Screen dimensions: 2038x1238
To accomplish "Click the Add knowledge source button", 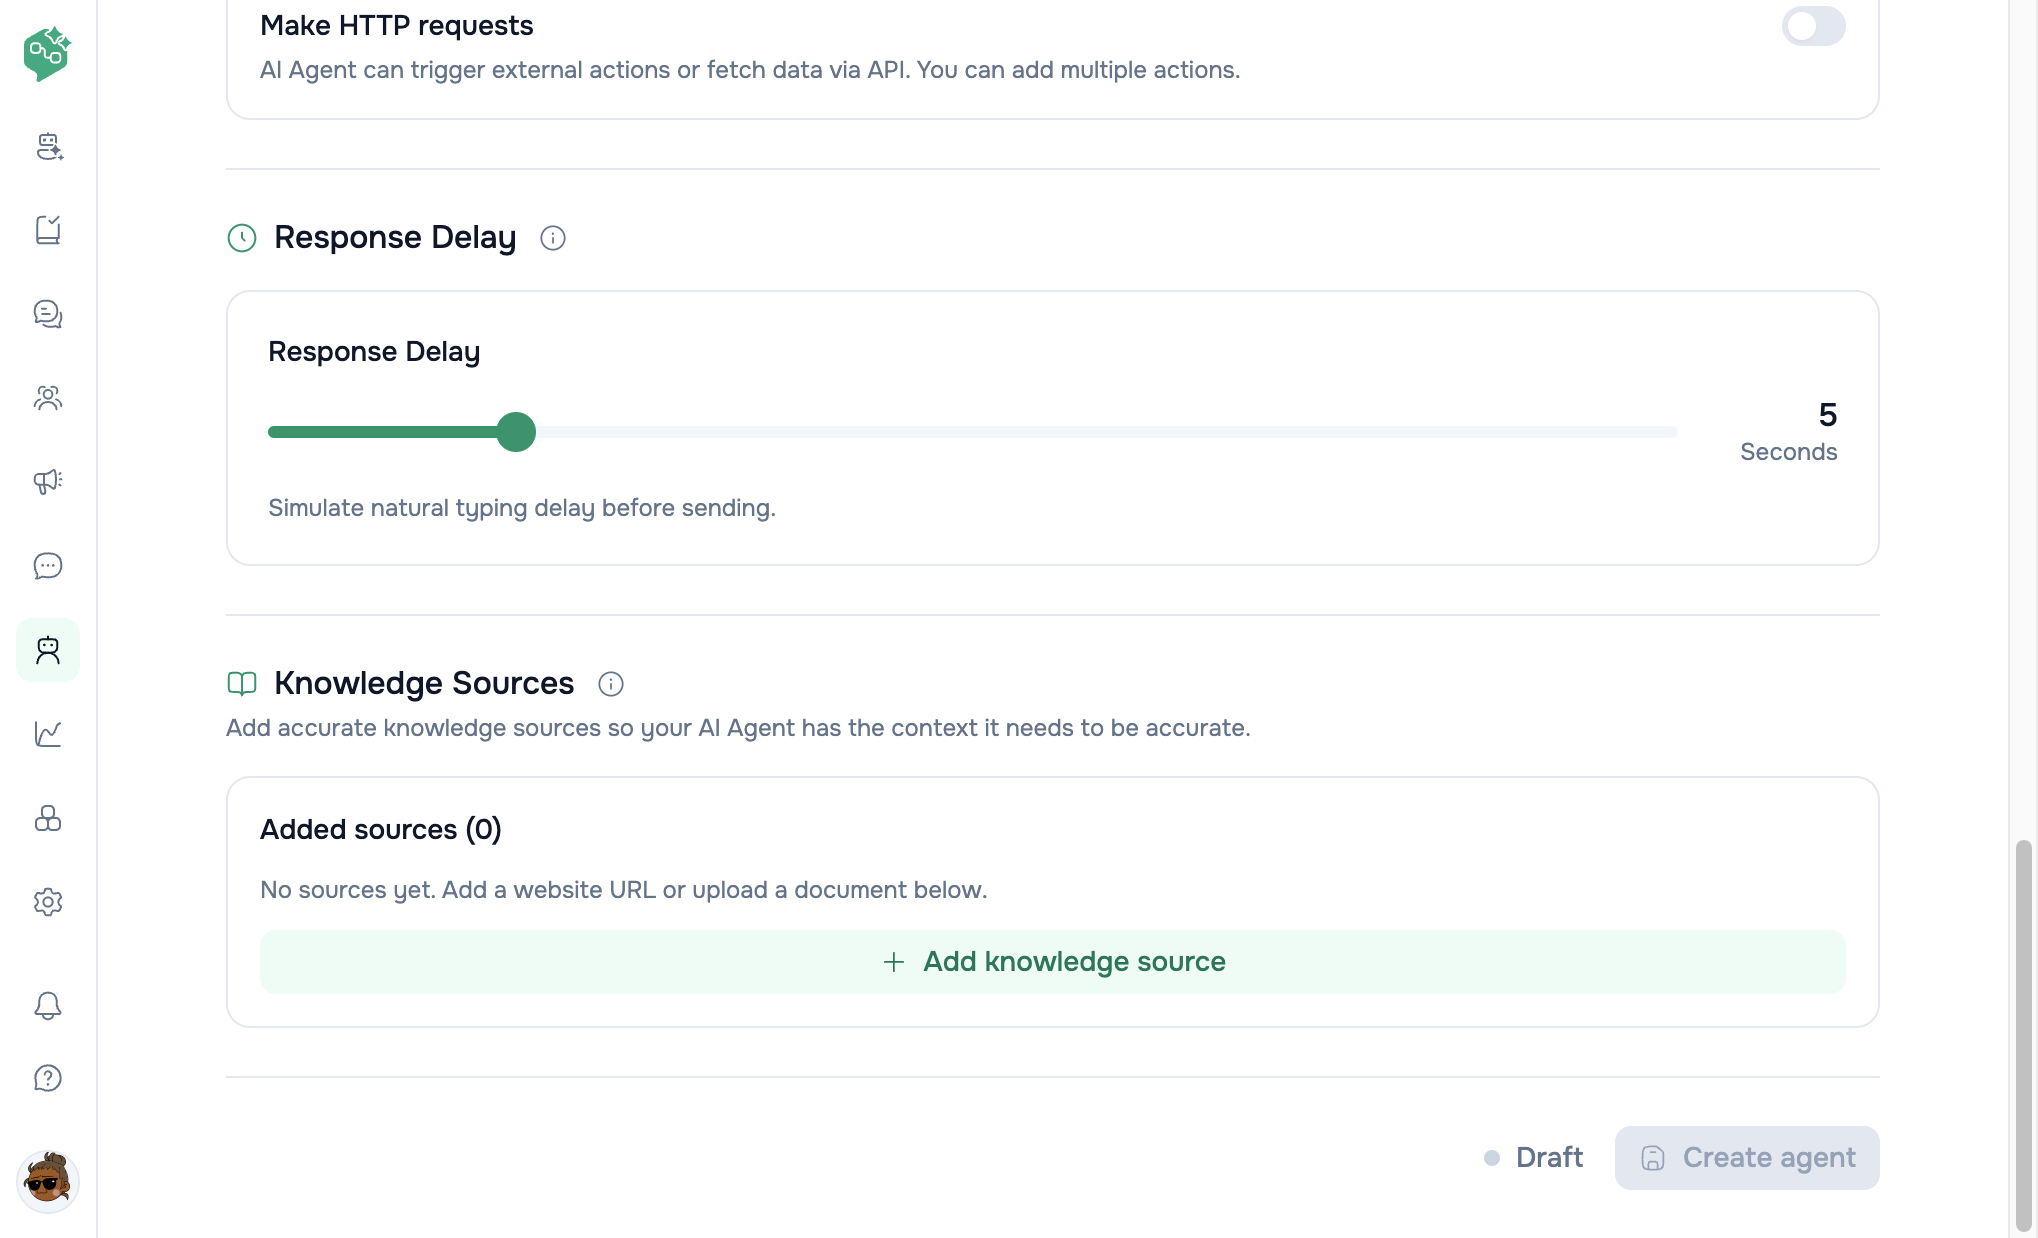I will pyautogui.click(x=1053, y=962).
